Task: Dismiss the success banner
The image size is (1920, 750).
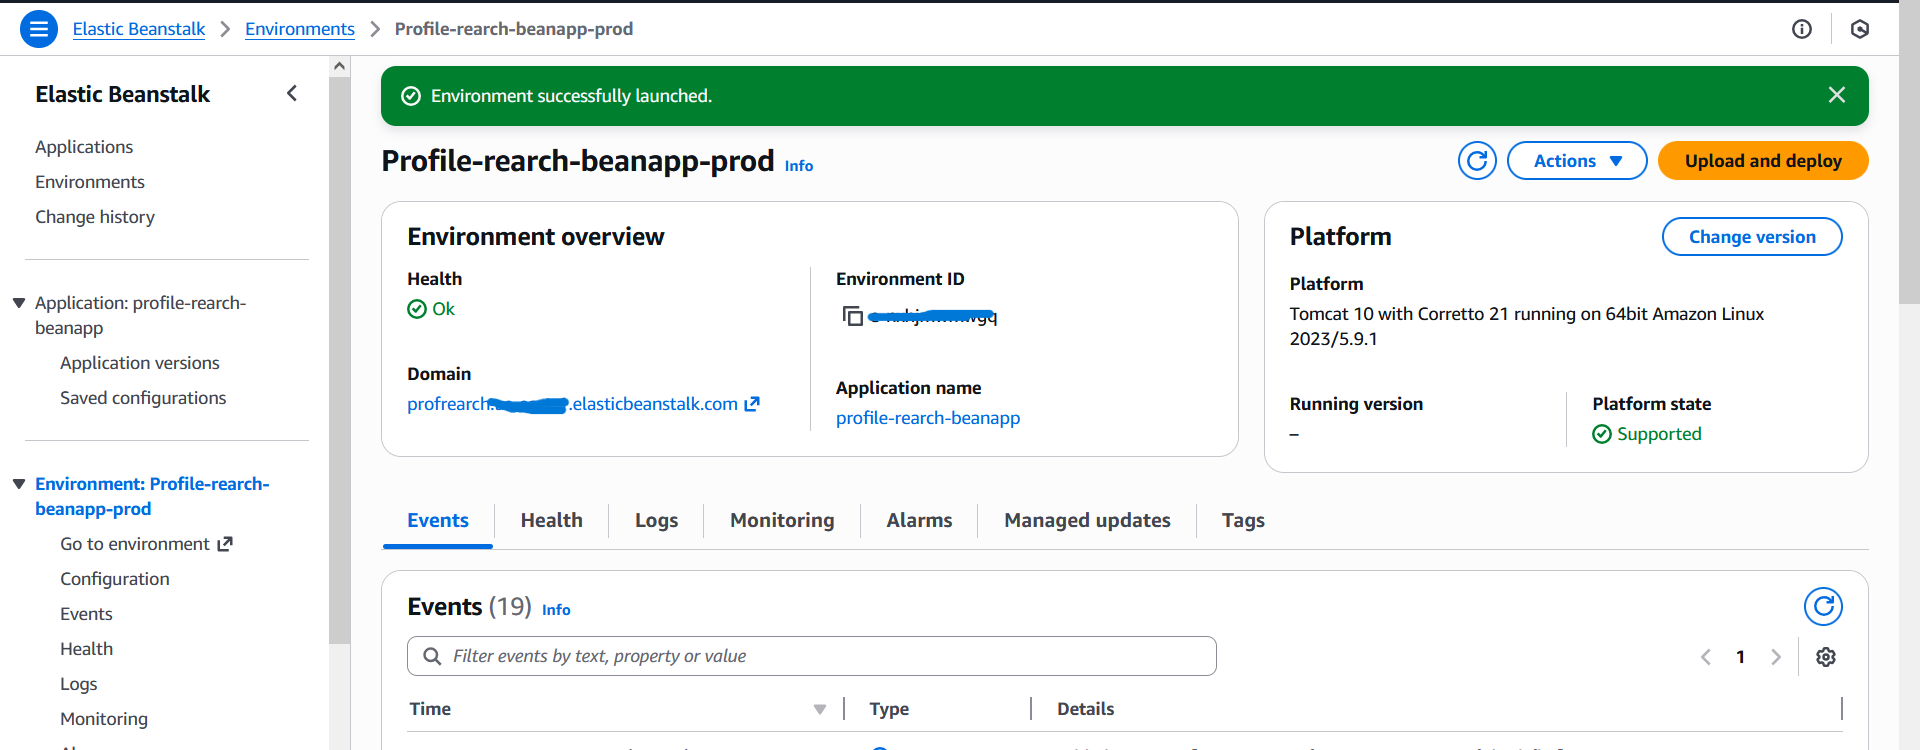Action: [x=1837, y=95]
